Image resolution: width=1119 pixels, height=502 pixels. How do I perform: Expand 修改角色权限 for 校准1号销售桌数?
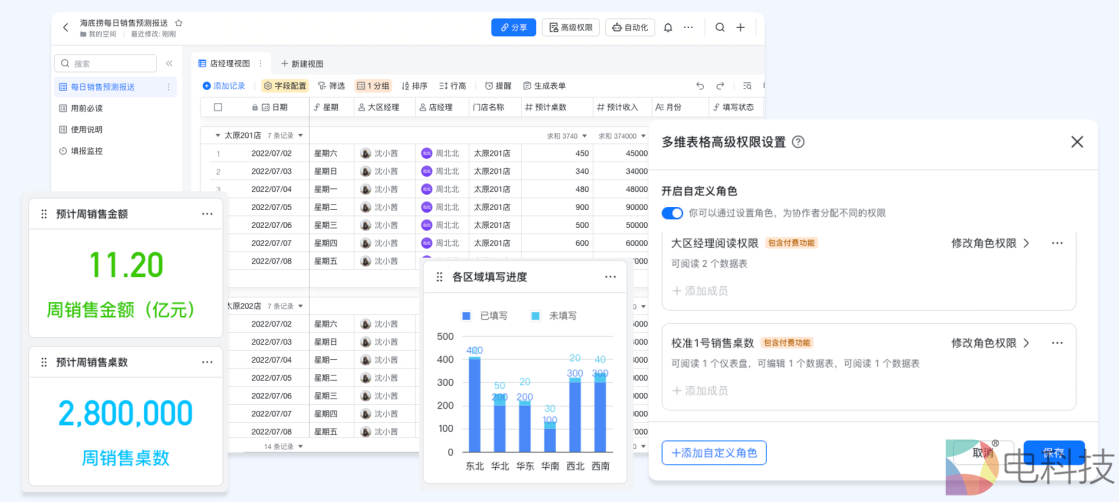point(989,343)
